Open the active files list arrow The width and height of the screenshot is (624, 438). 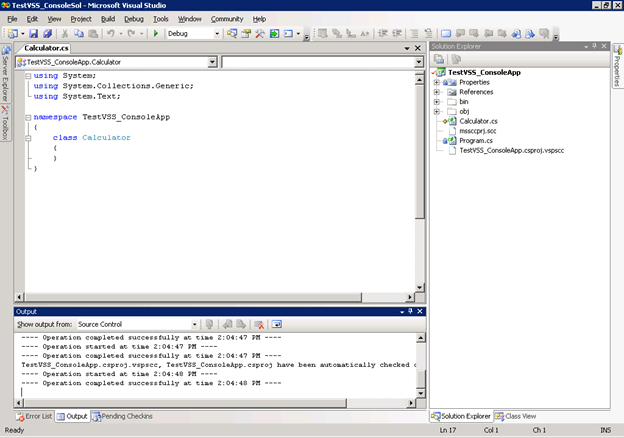point(407,49)
